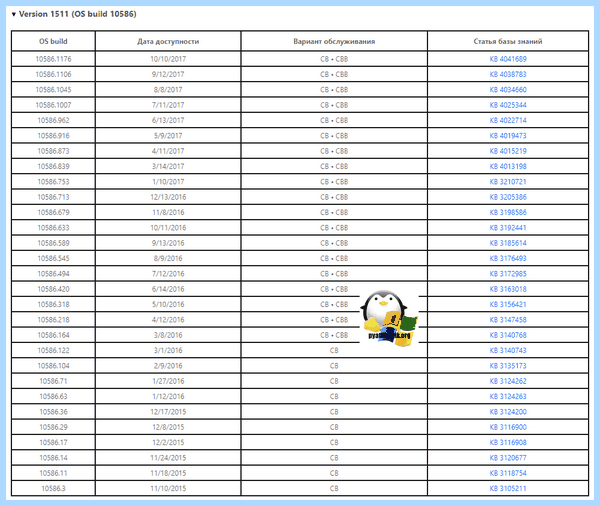Open link KB 3205386

tap(508, 197)
